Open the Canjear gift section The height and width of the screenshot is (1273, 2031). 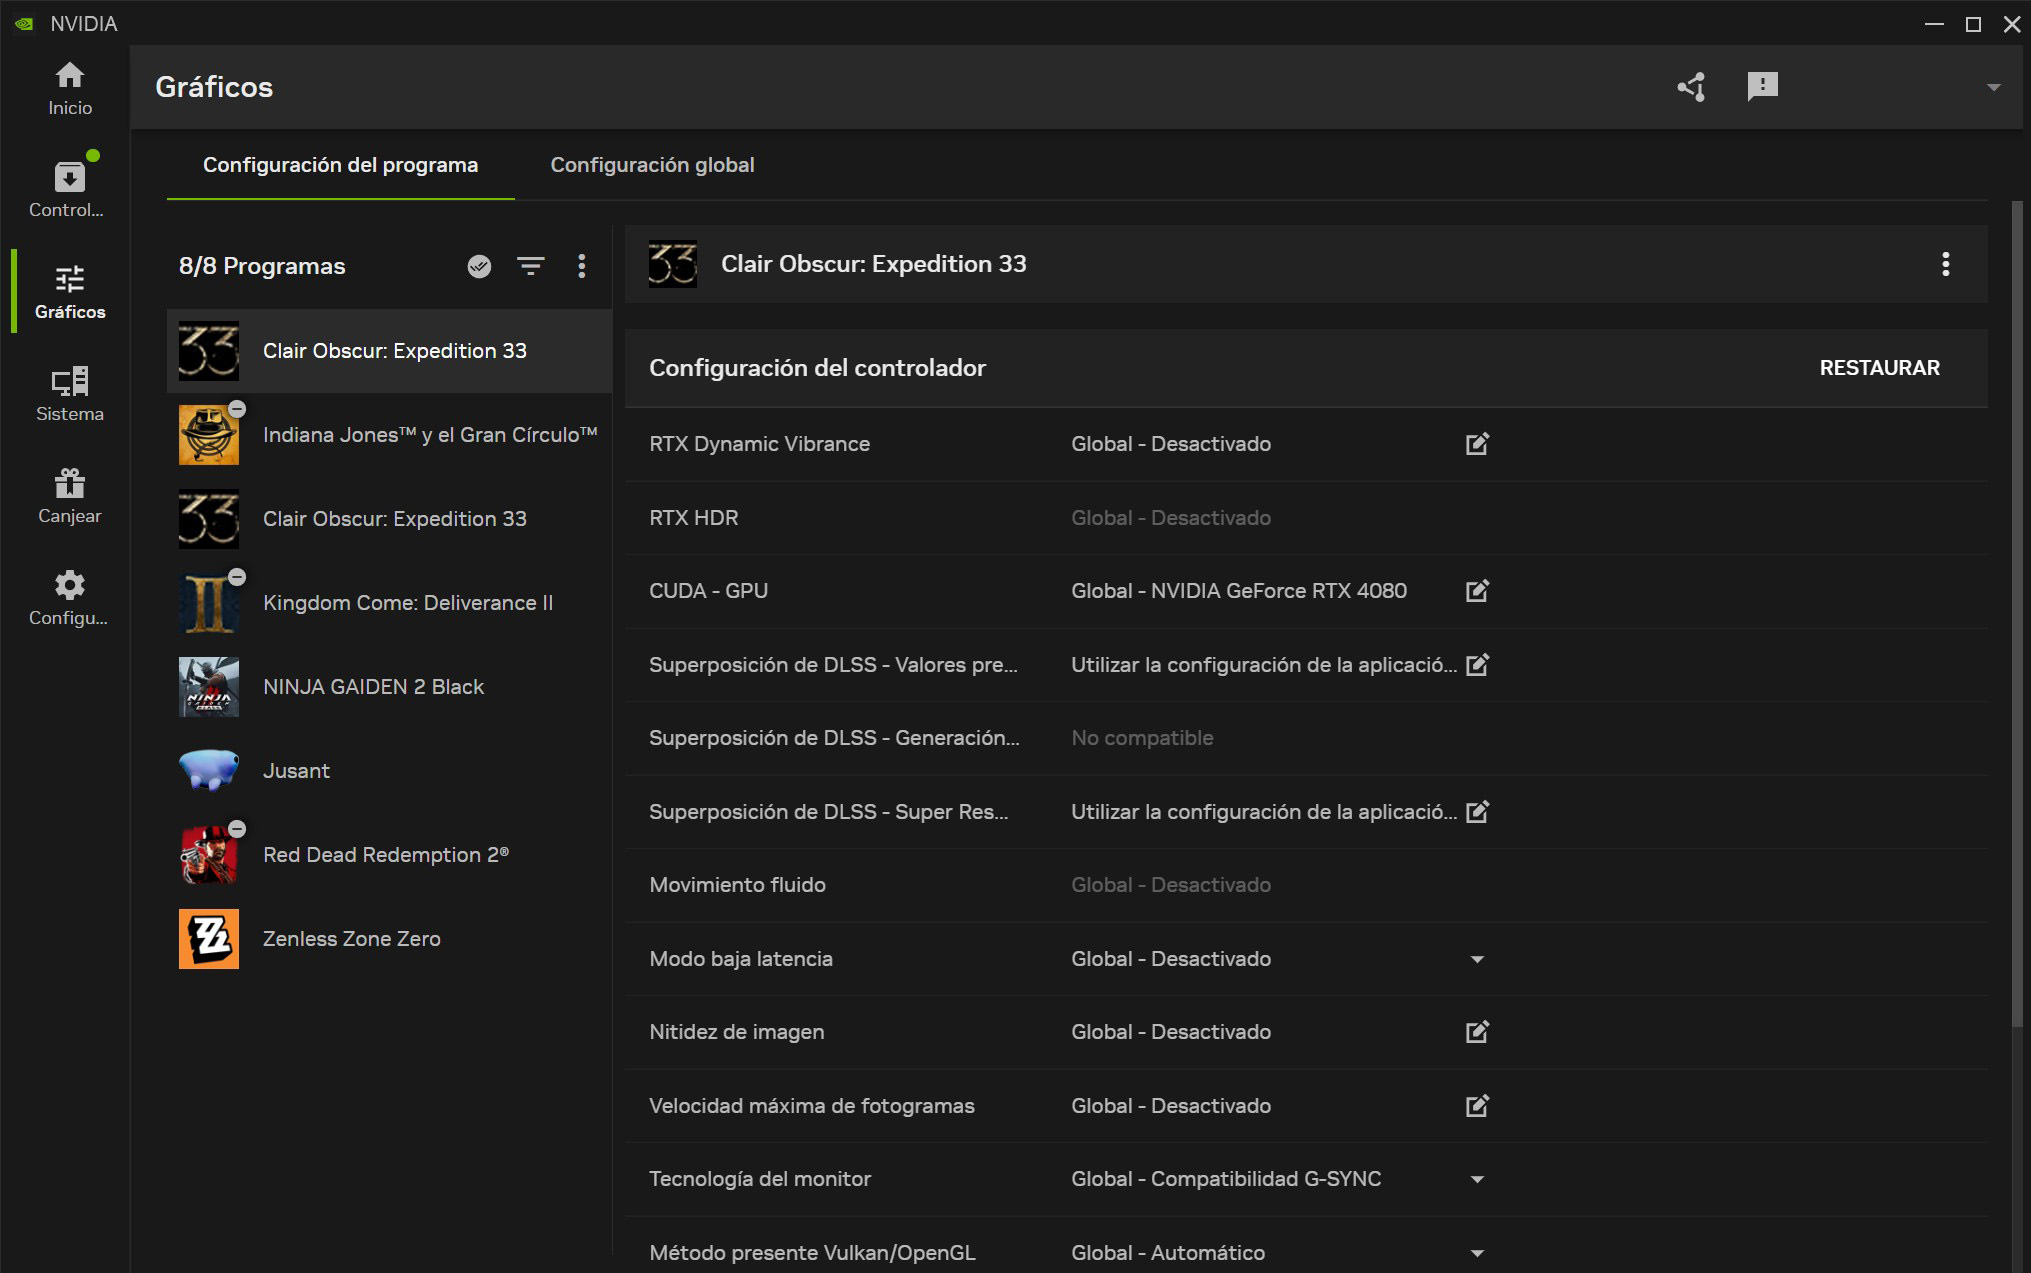tap(69, 496)
